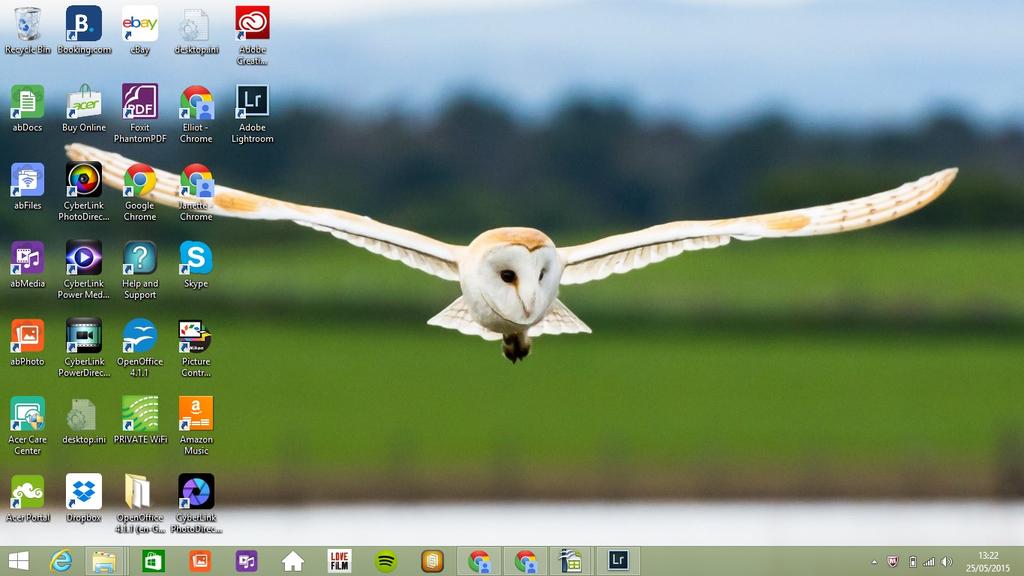Image resolution: width=1024 pixels, height=576 pixels.
Task: Open Internet Explorer from the taskbar
Action: [62, 561]
